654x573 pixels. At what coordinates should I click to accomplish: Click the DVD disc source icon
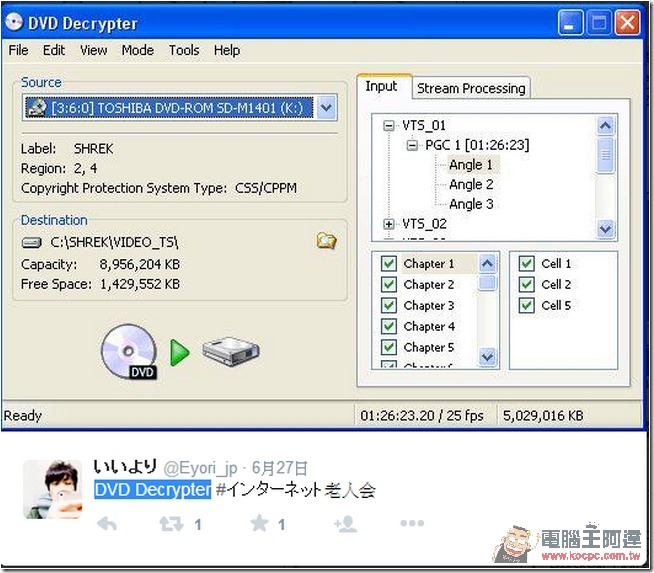click(x=129, y=352)
